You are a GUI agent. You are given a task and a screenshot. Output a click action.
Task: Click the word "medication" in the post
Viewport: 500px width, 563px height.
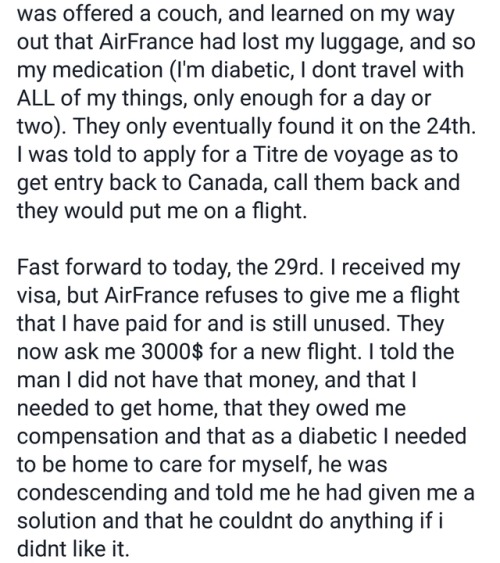pos(108,70)
